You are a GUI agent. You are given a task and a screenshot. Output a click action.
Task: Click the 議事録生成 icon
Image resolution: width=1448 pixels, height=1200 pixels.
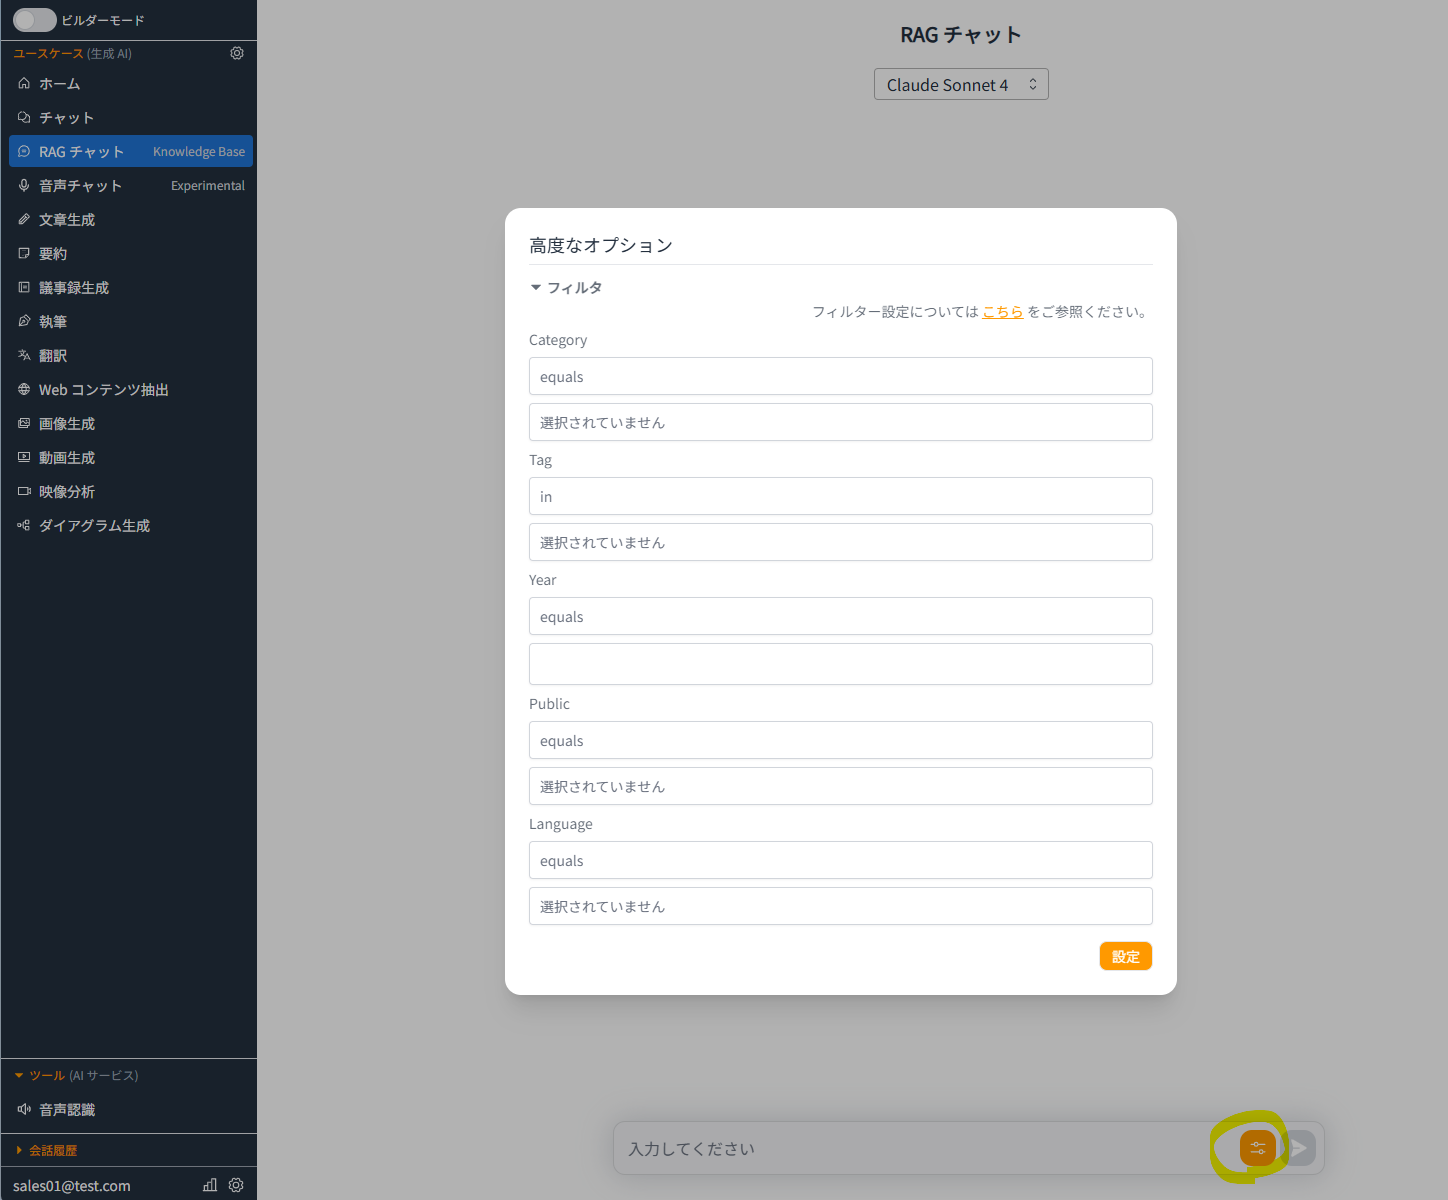click(24, 288)
